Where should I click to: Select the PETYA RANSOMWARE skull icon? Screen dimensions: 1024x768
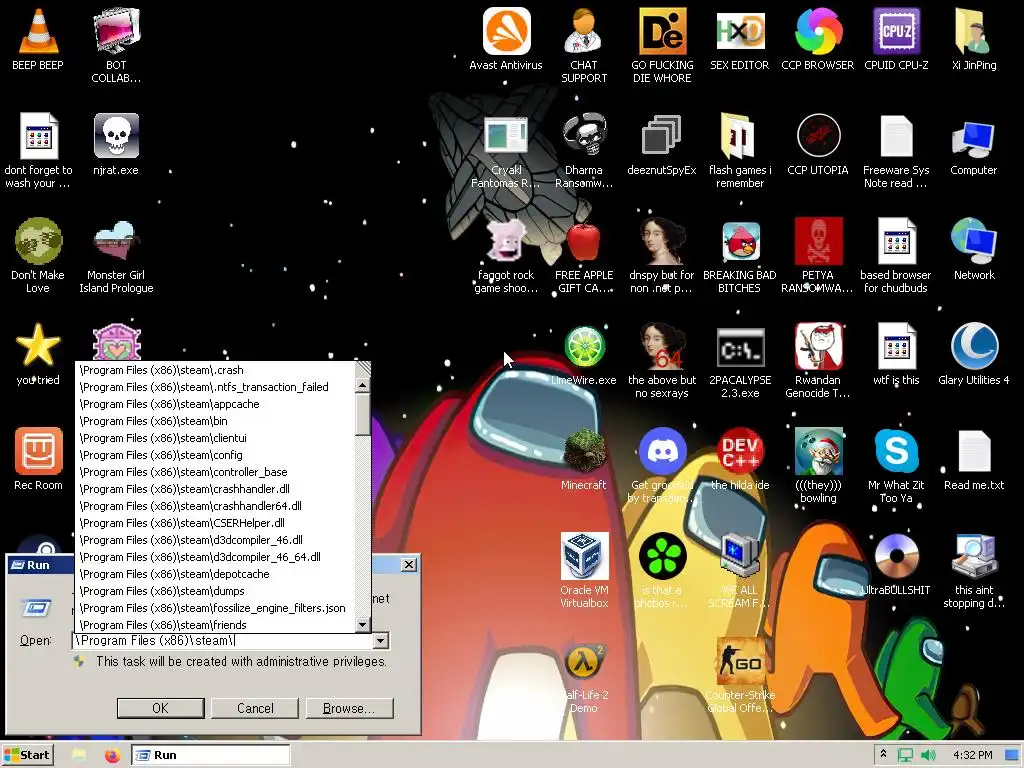coord(818,241)
